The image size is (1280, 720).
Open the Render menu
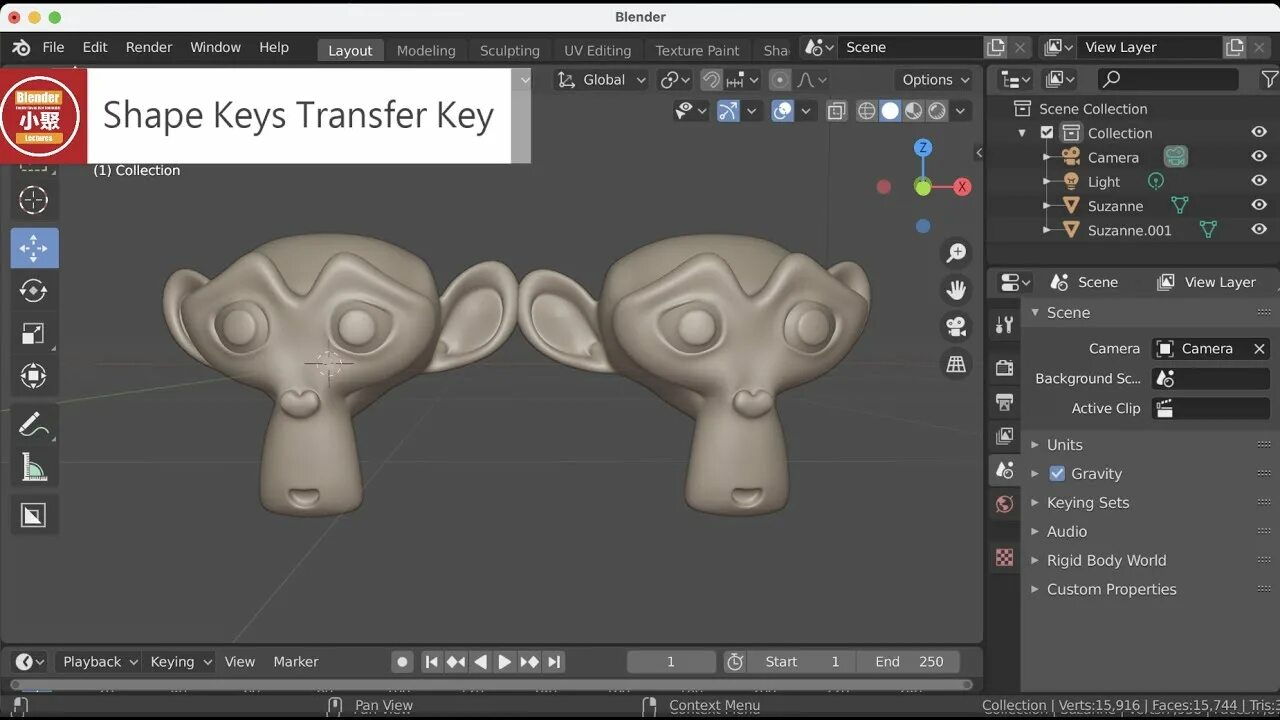[149, 47]
